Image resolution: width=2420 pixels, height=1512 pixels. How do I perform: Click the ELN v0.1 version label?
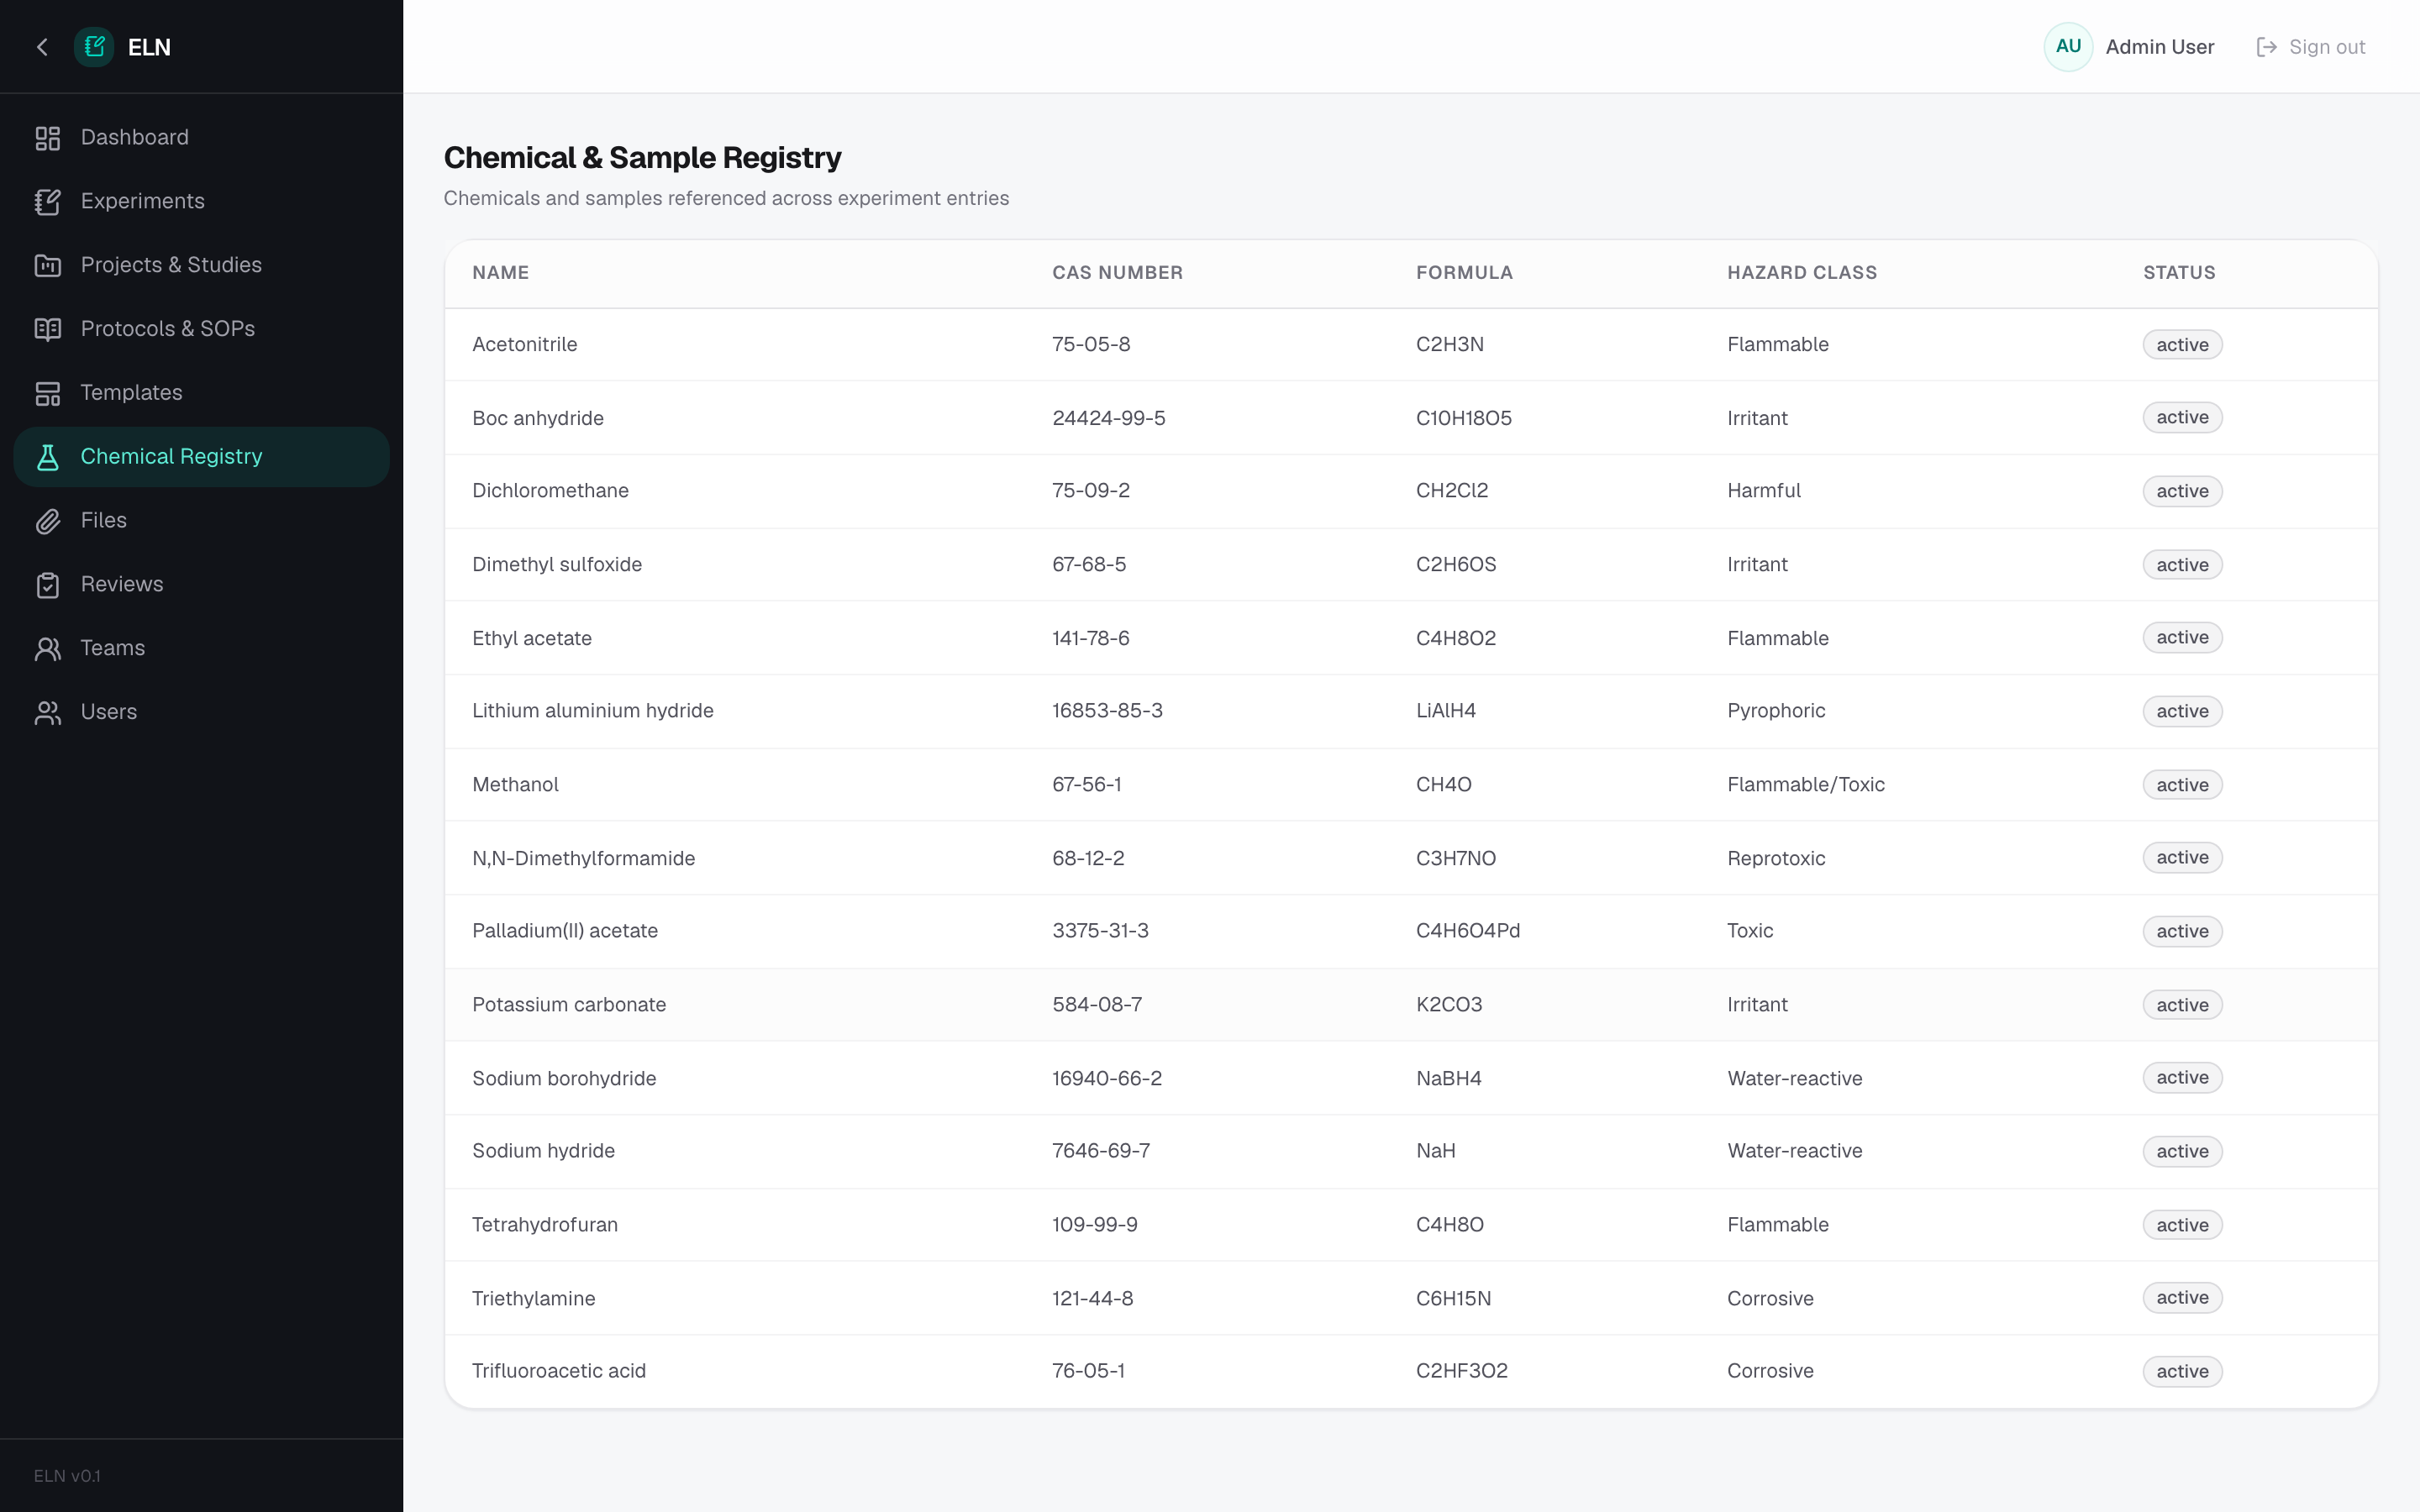67,1476
